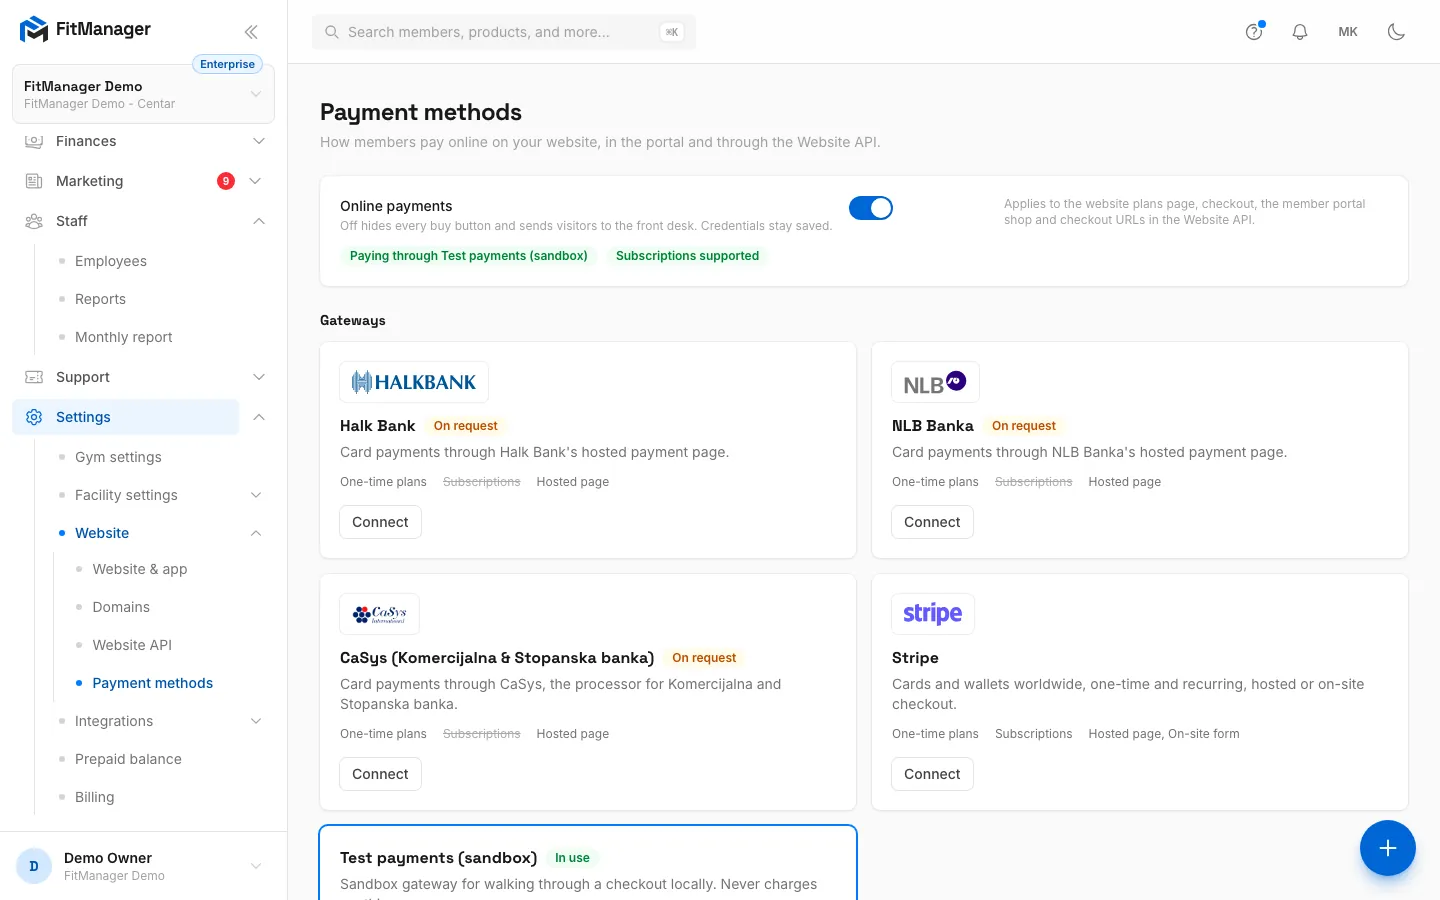The height and width of the screenshot is (900, 1440).
Task: Collapse the Staff section chevron
Action: pos(259,221)
